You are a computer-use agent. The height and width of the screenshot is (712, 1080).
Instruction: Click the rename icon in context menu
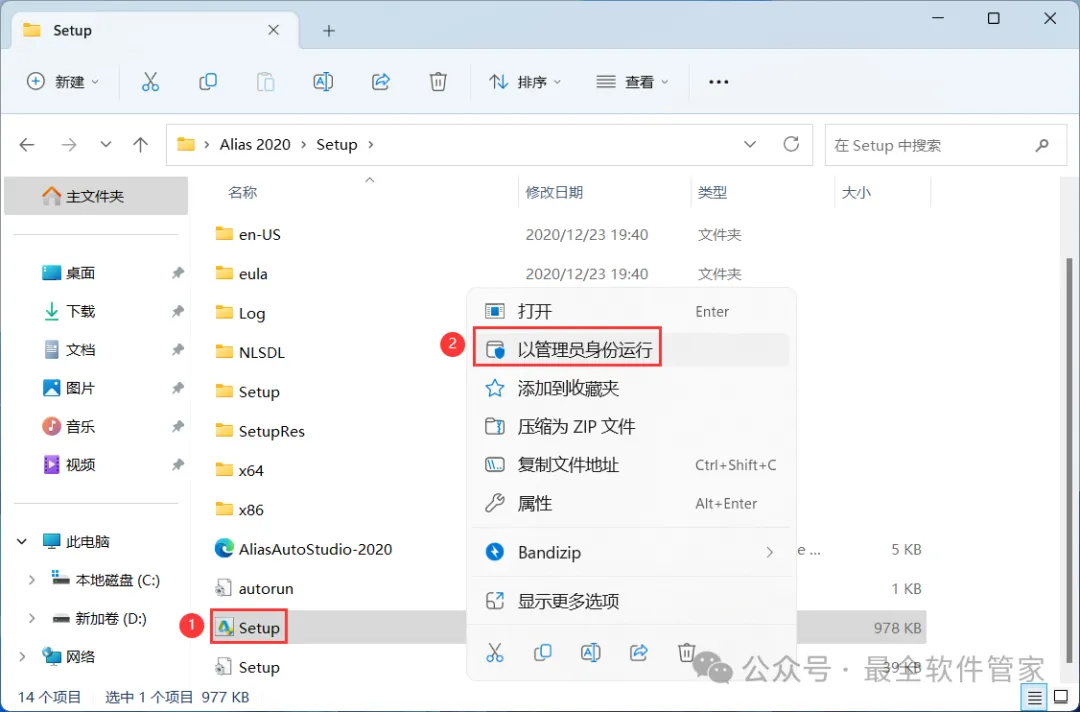coord(590,651)
